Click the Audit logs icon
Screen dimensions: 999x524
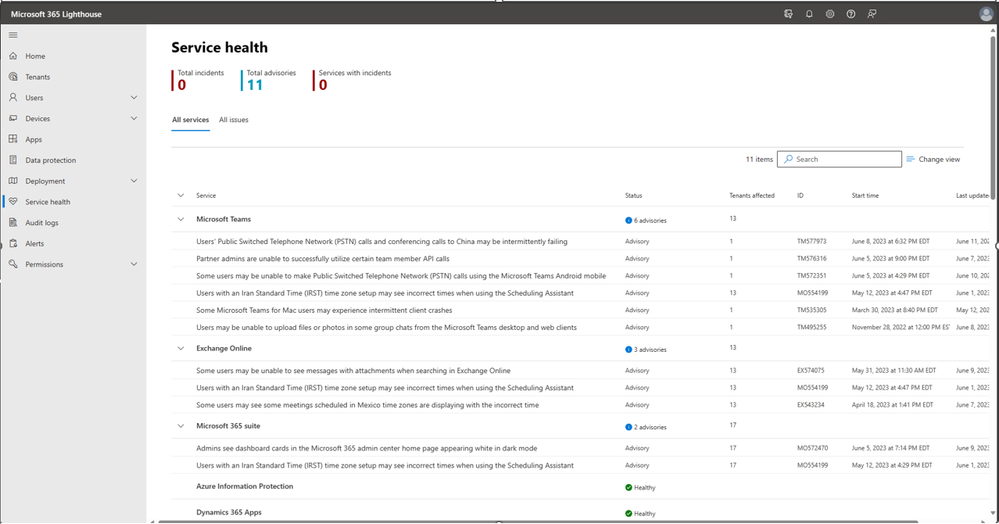coord(13,222)
